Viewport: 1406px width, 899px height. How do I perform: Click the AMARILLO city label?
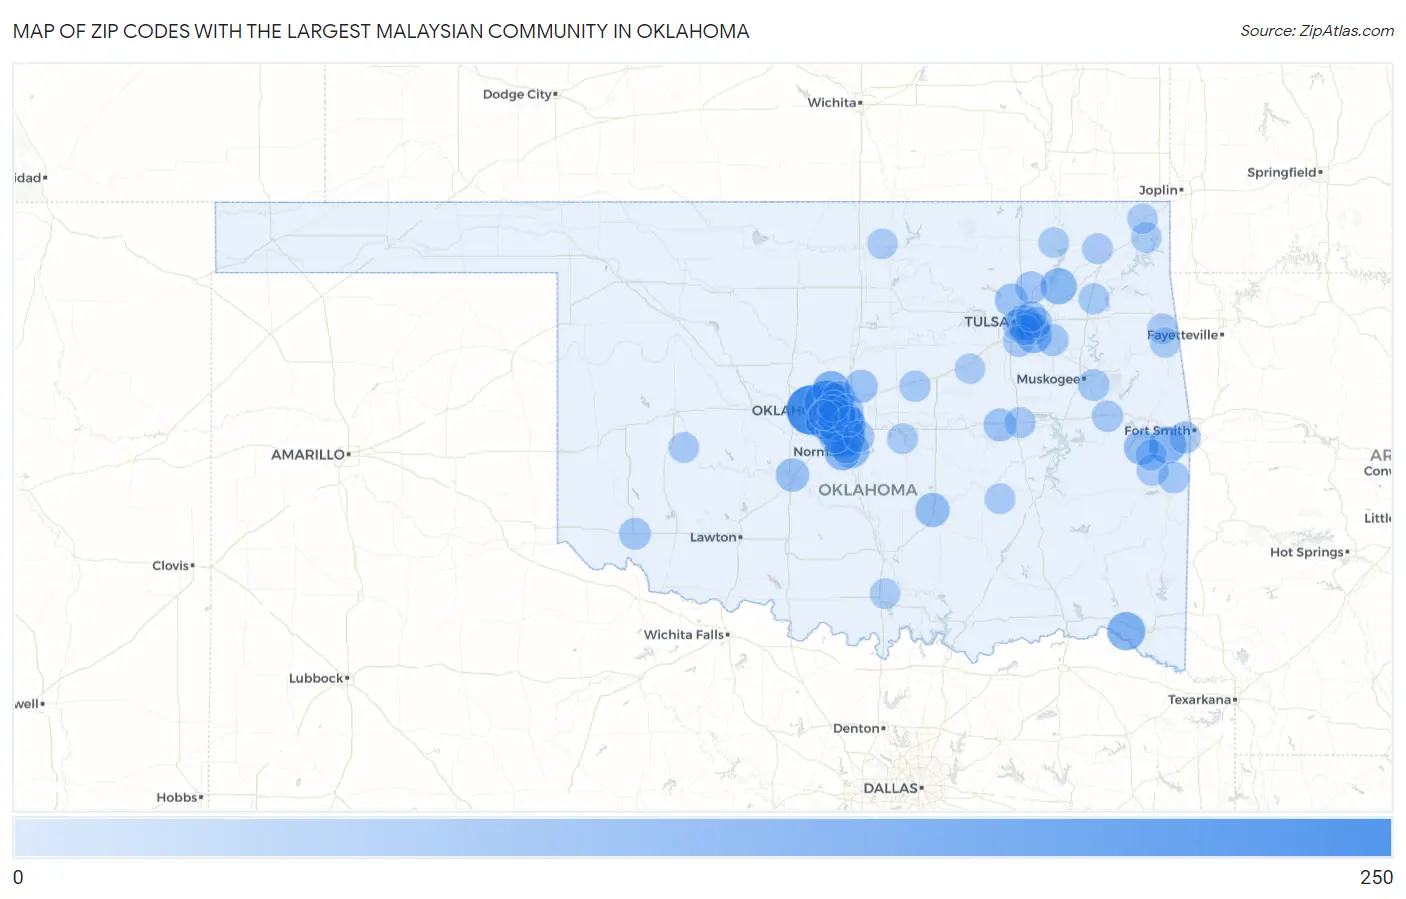[x=308, y=454]
